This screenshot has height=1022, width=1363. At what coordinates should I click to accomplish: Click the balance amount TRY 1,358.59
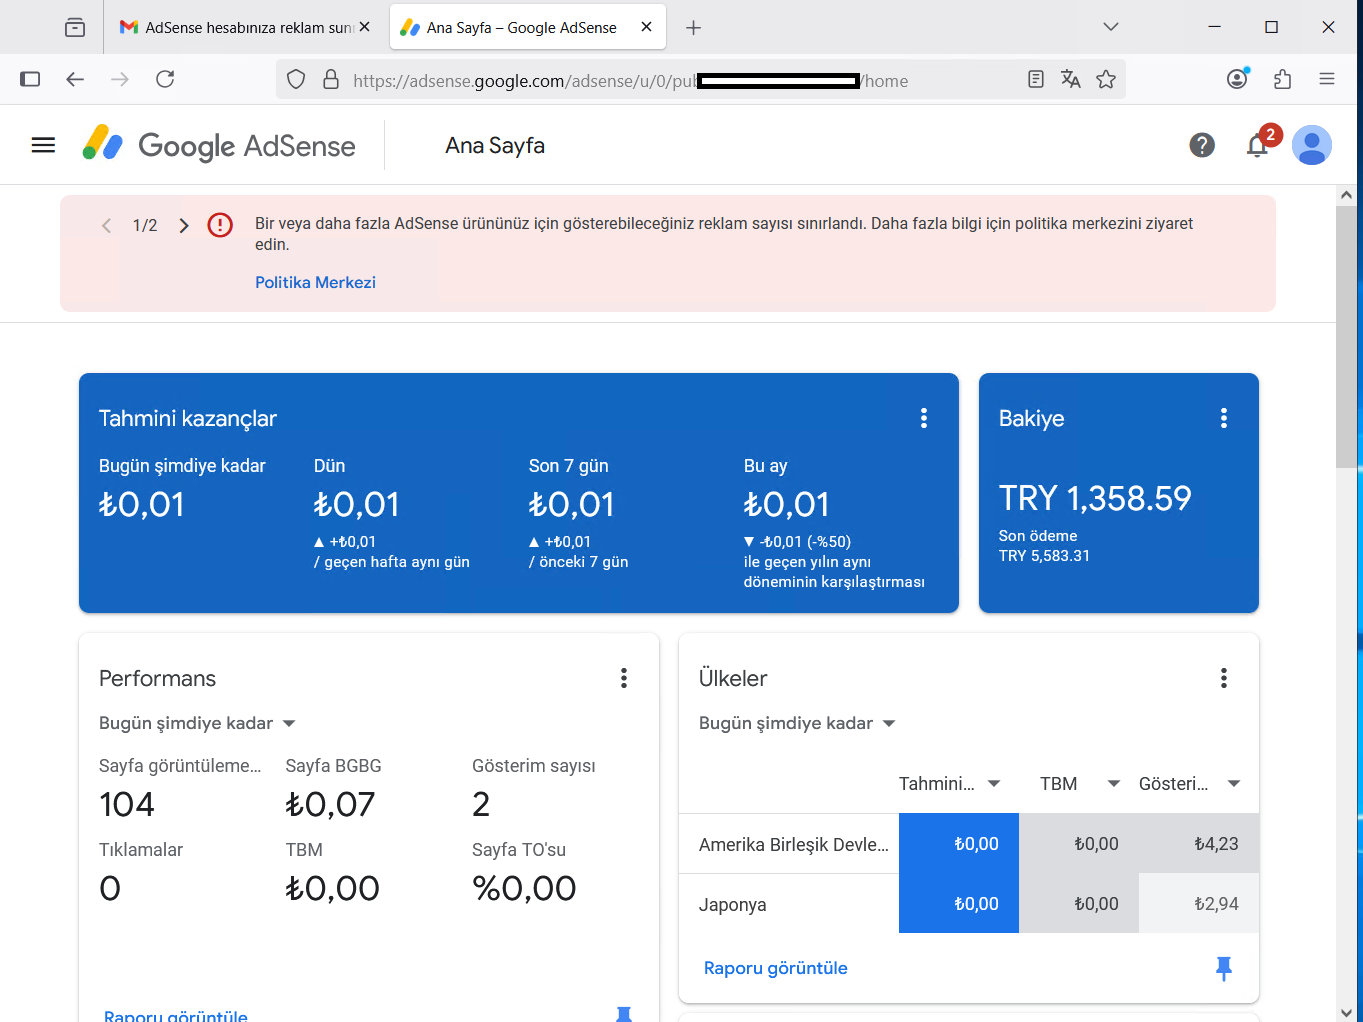click(1095, 498)
